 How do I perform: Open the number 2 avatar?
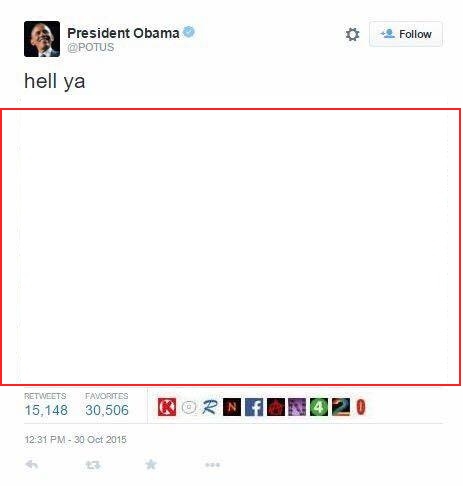coord(341,407)
